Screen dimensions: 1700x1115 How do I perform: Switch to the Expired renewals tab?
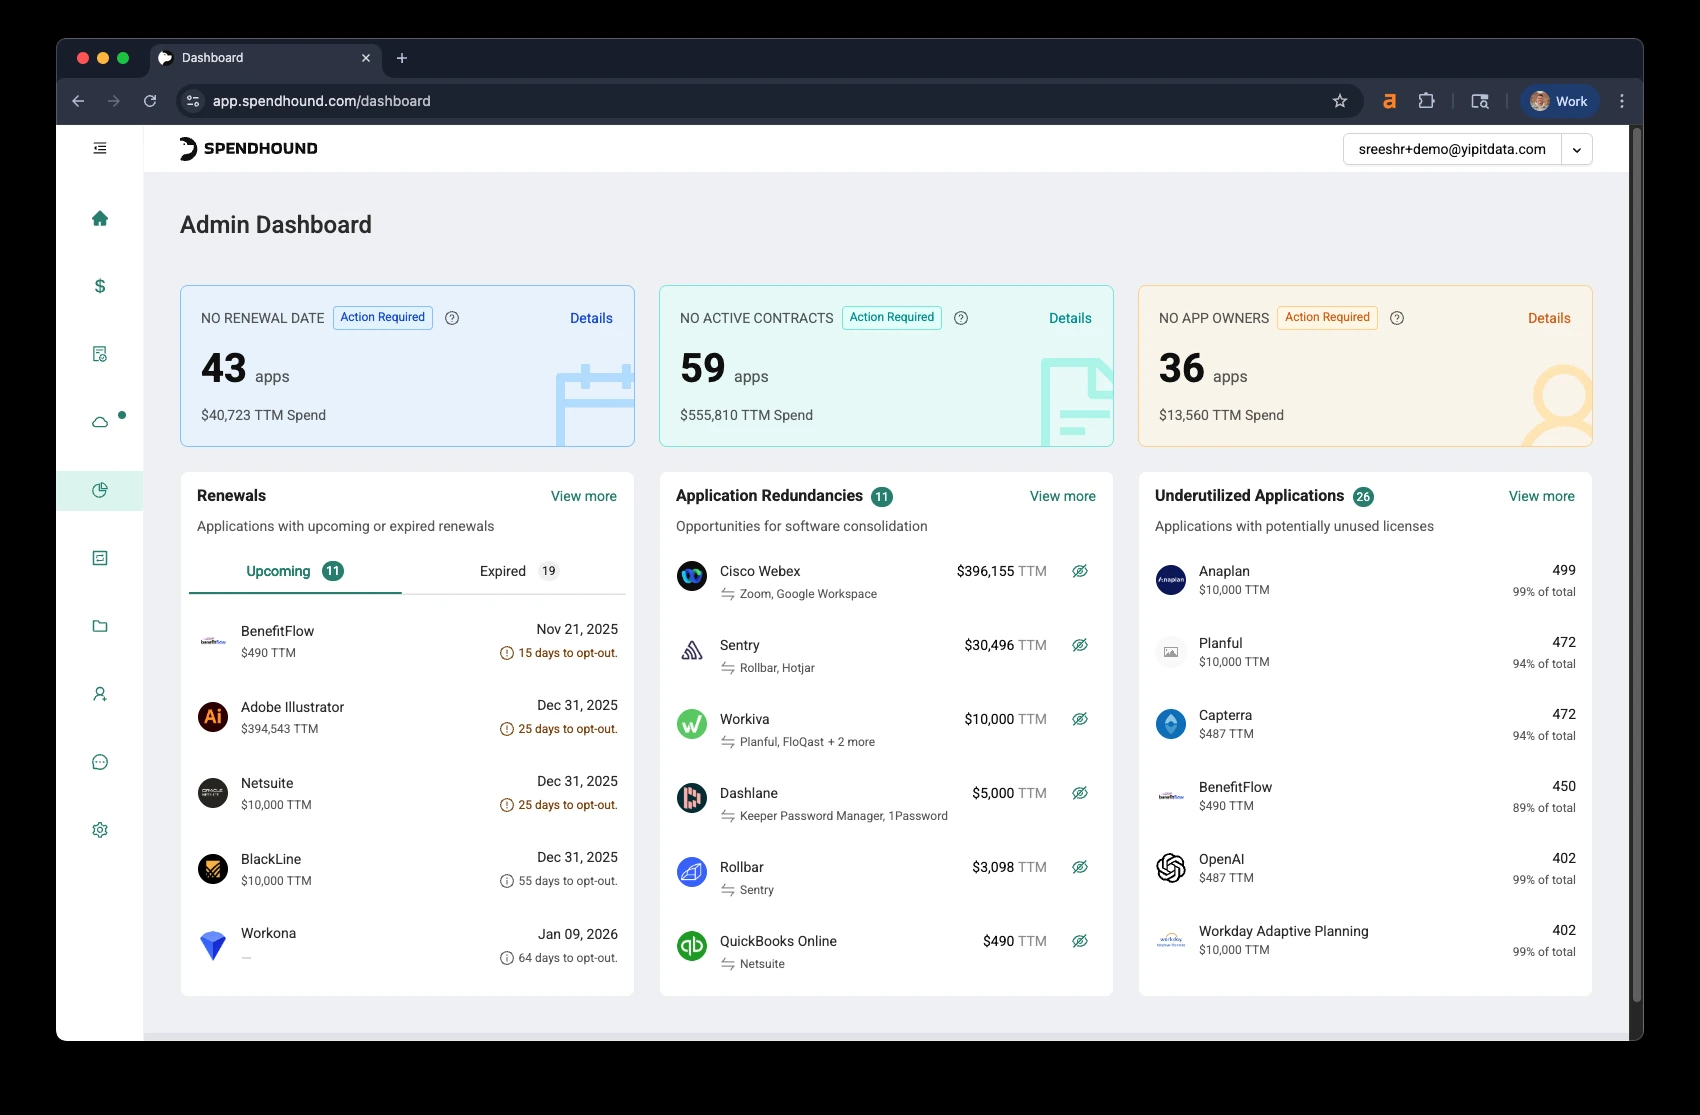point(518,571)
